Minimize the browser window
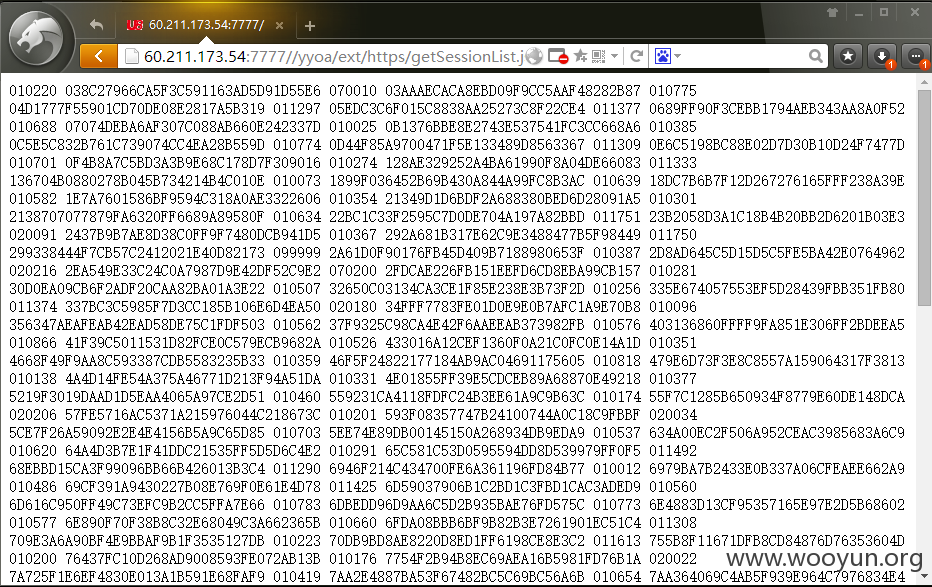This screenshot has height=587, width=932. 858,13
